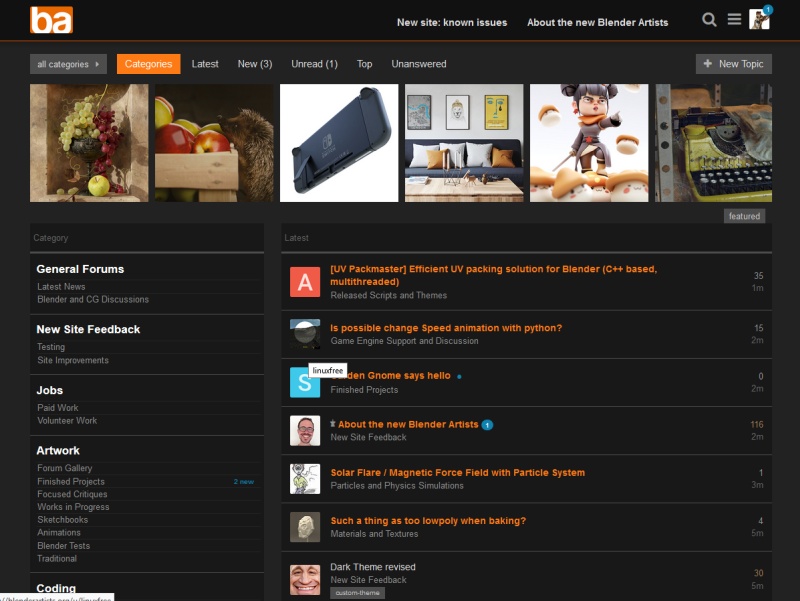Viewport: 800px width, 601px height.
Task: Open the search magnifier icon
Action: point(709,20)
